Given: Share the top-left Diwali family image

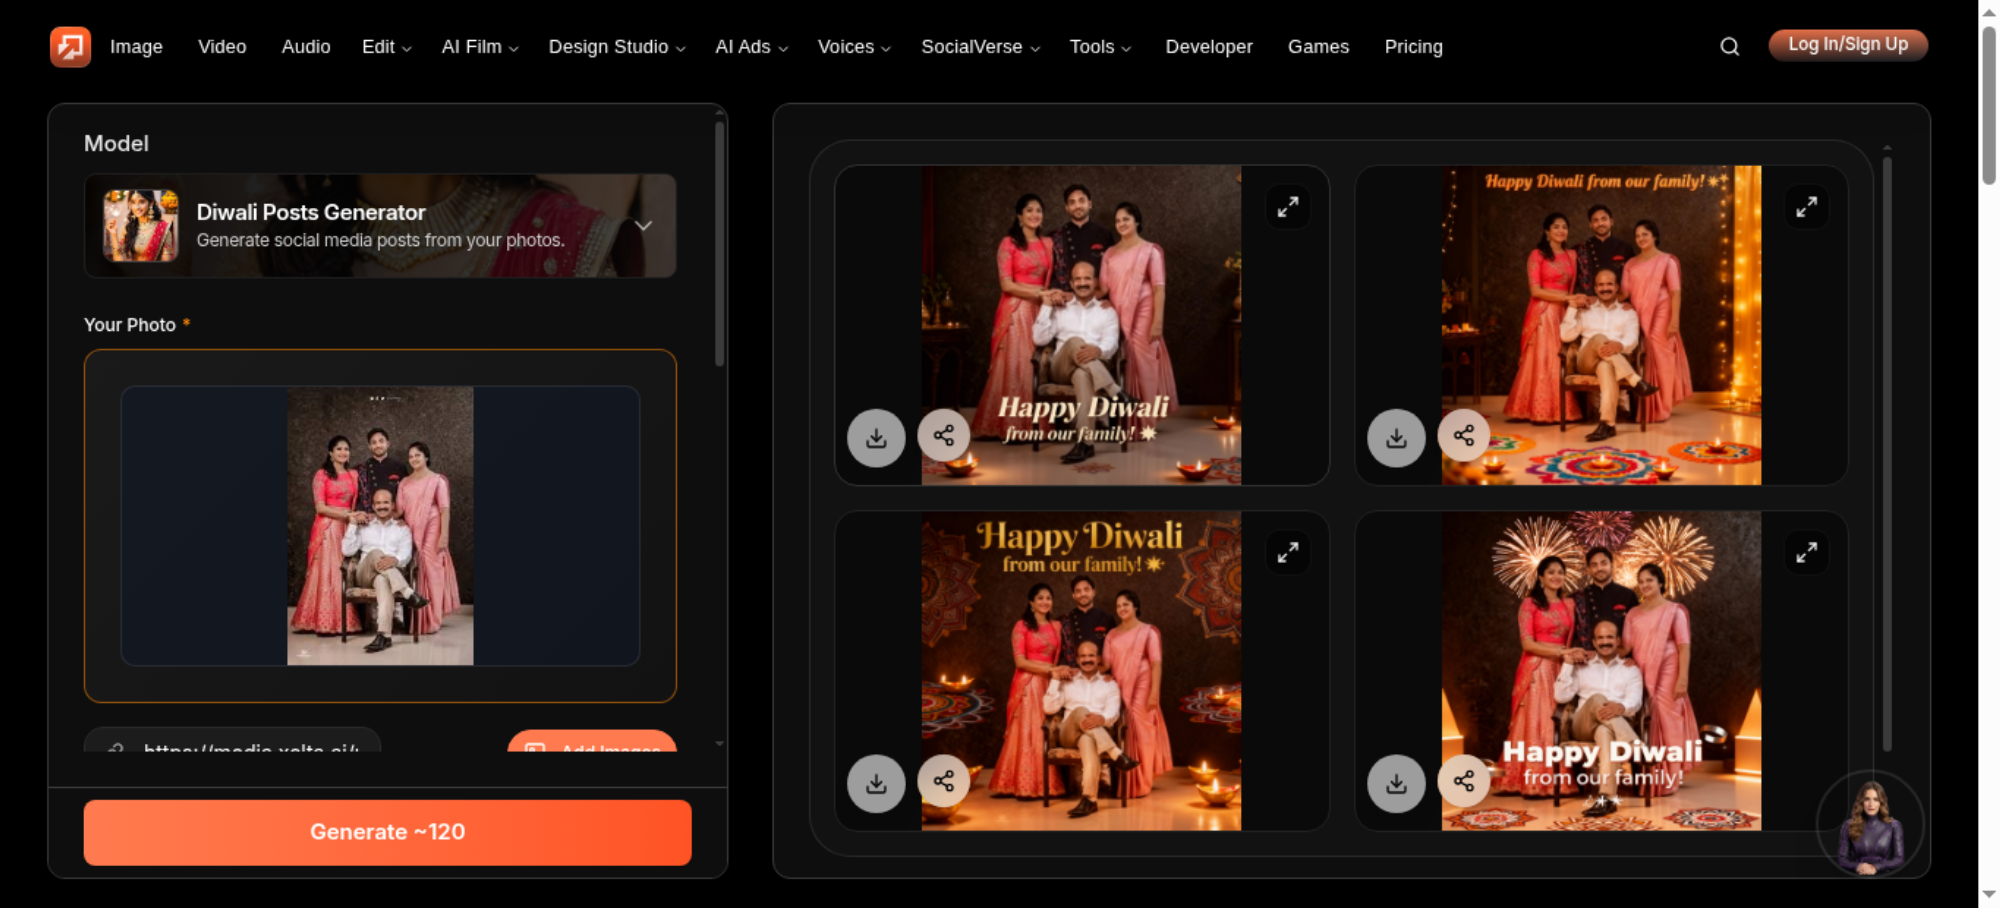Looking at the screenshot, I should point(943,435).
